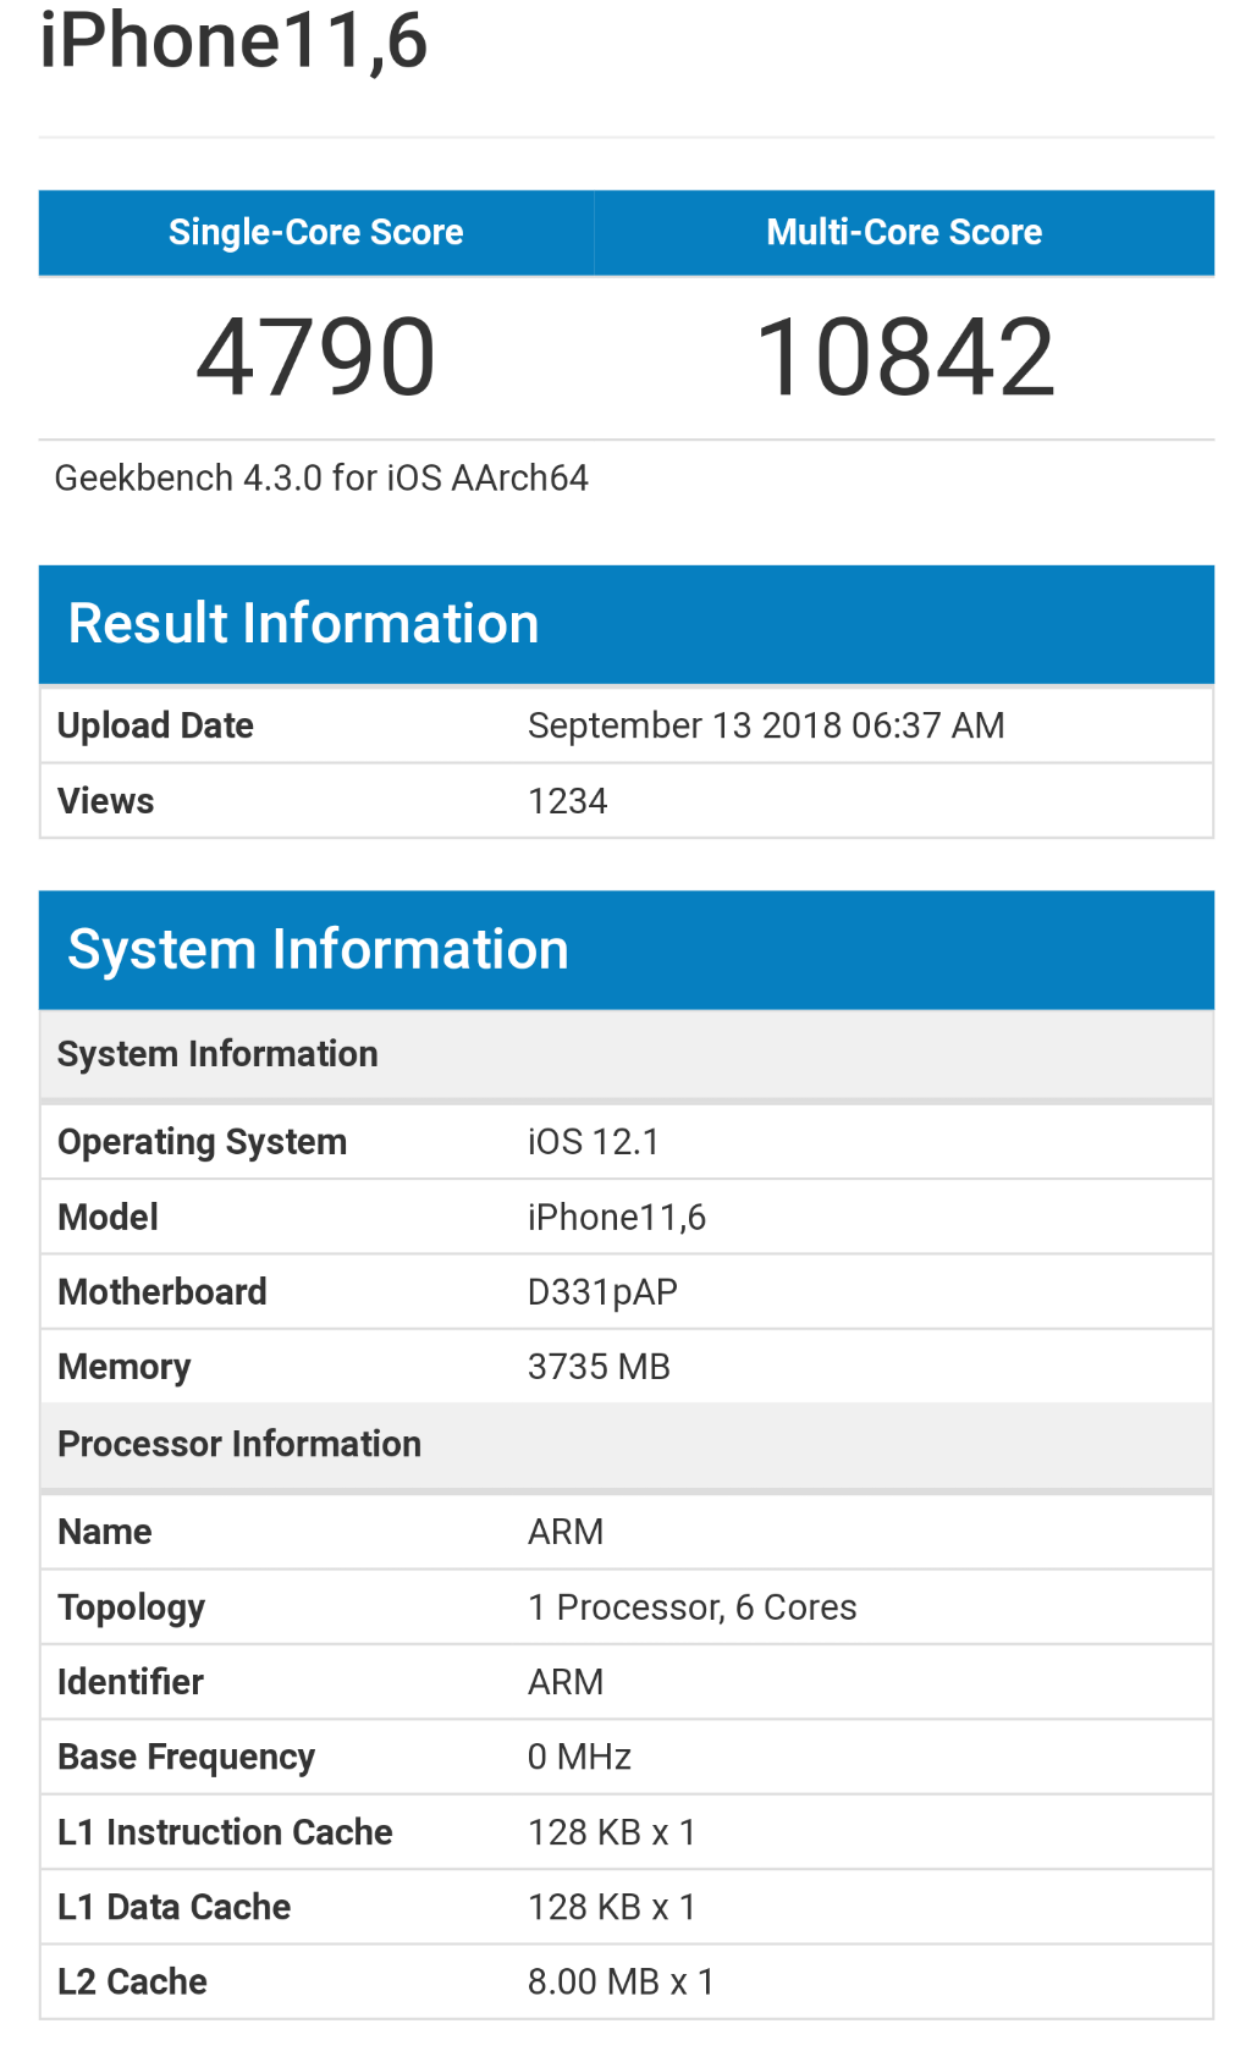Click the Memory label

(124, 1367)
